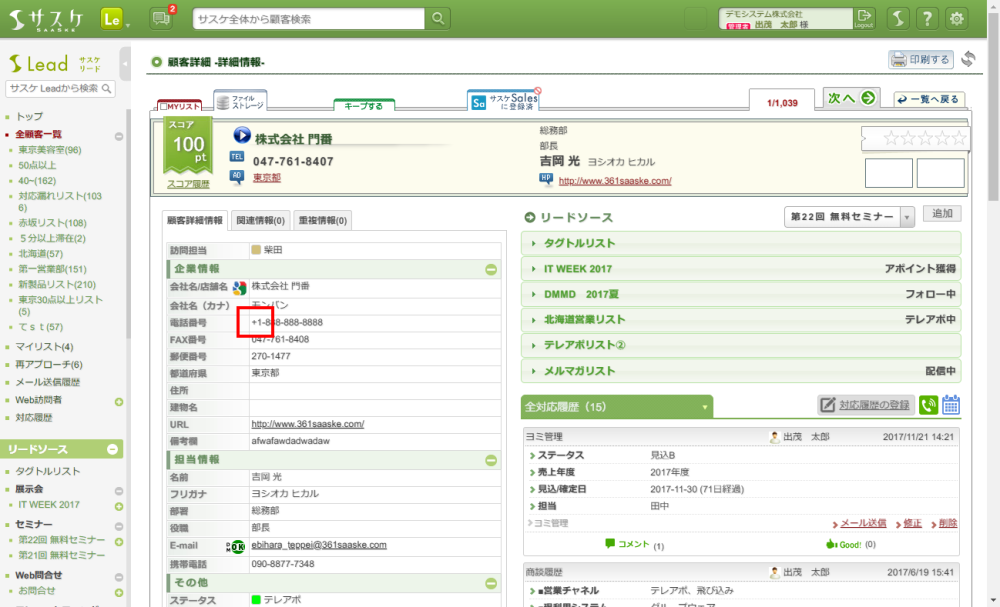Viewport: 1000px width, 607px height.
Task: Expand the DMMD 2017夏 lead source row
Action: coord(741,294)
